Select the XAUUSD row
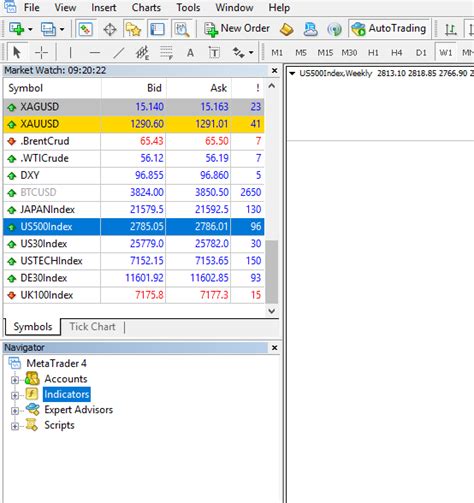474x503 pixels. coord(134,124)
